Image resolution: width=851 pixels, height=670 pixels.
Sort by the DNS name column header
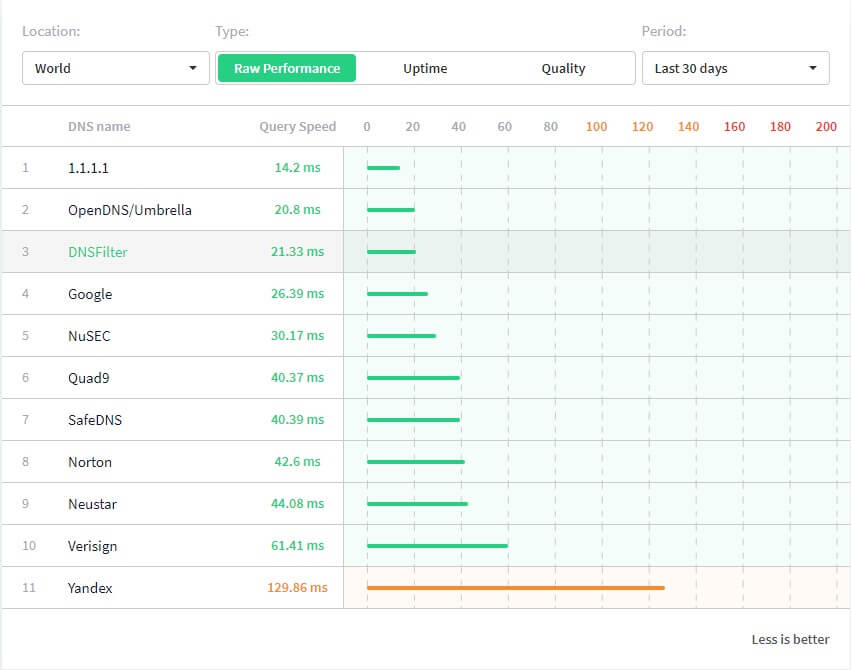(99, 126)
